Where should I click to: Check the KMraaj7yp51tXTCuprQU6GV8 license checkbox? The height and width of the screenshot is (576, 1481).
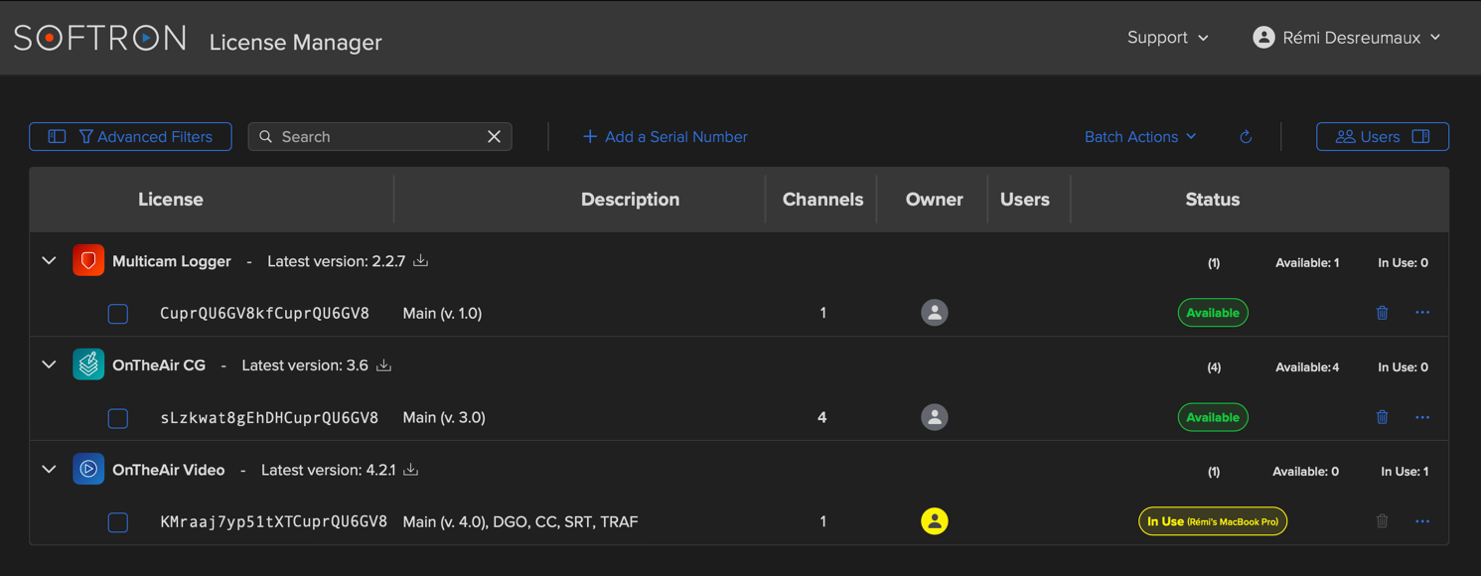click(x=118, y=522)
